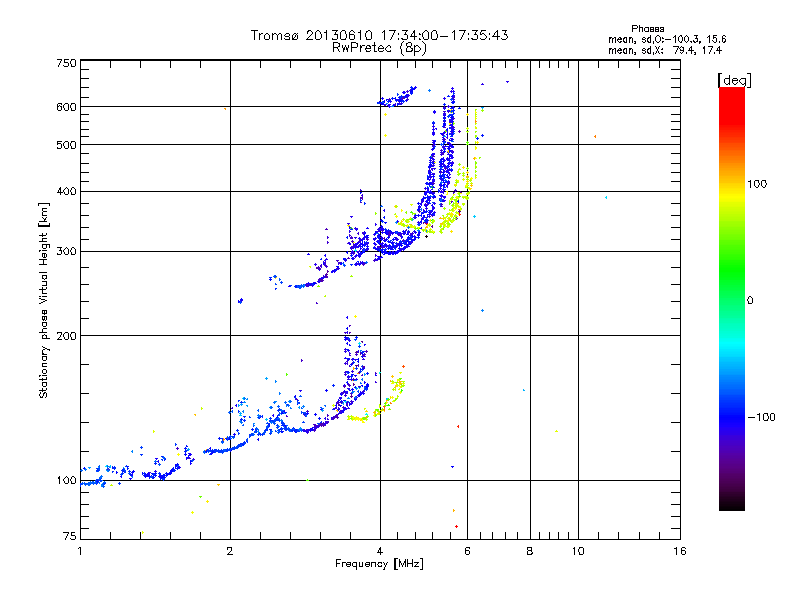Click the x-axis '2' tick label
This screenshot has height=600, width=800.
pos(230,551)
